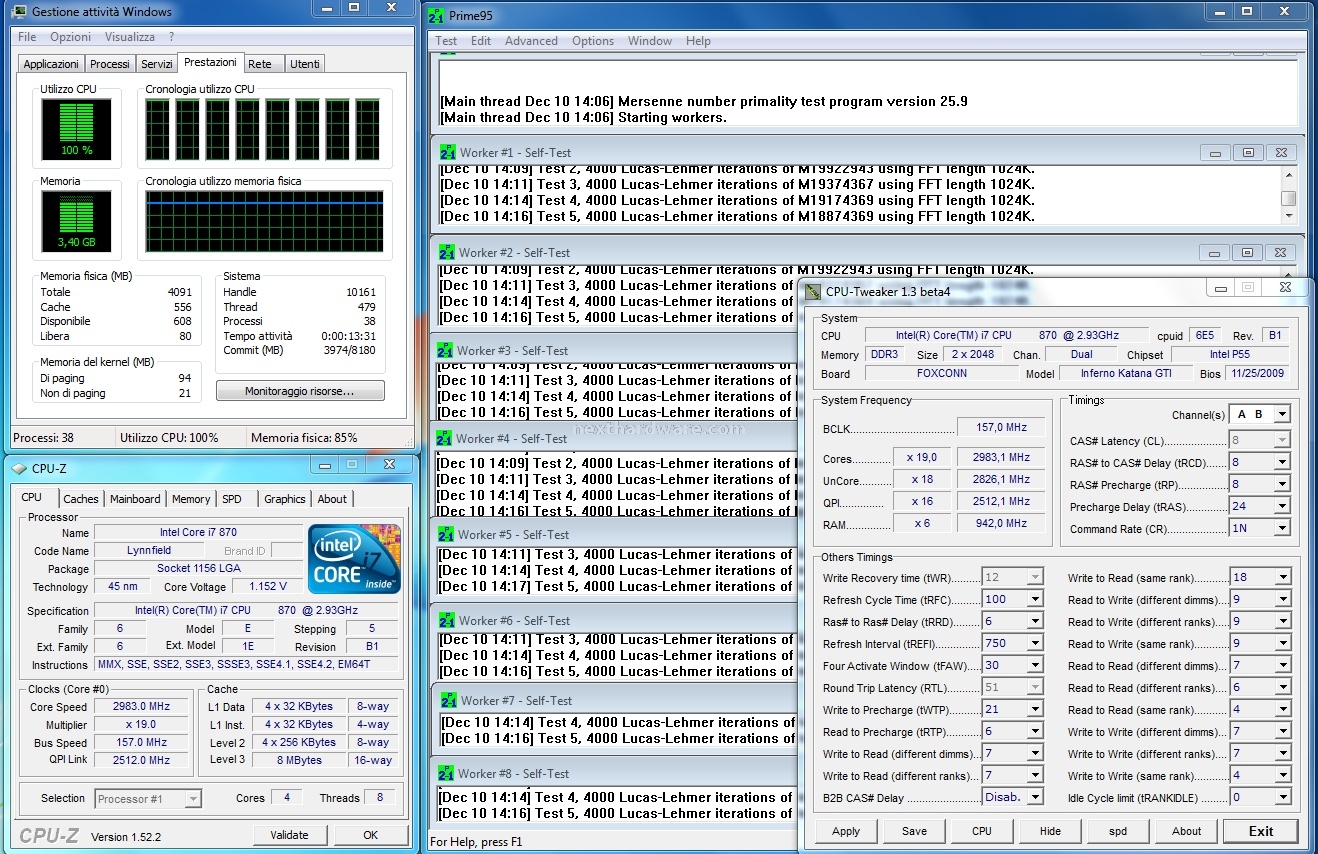Click the Worker #6 window icon

(447, 620)
